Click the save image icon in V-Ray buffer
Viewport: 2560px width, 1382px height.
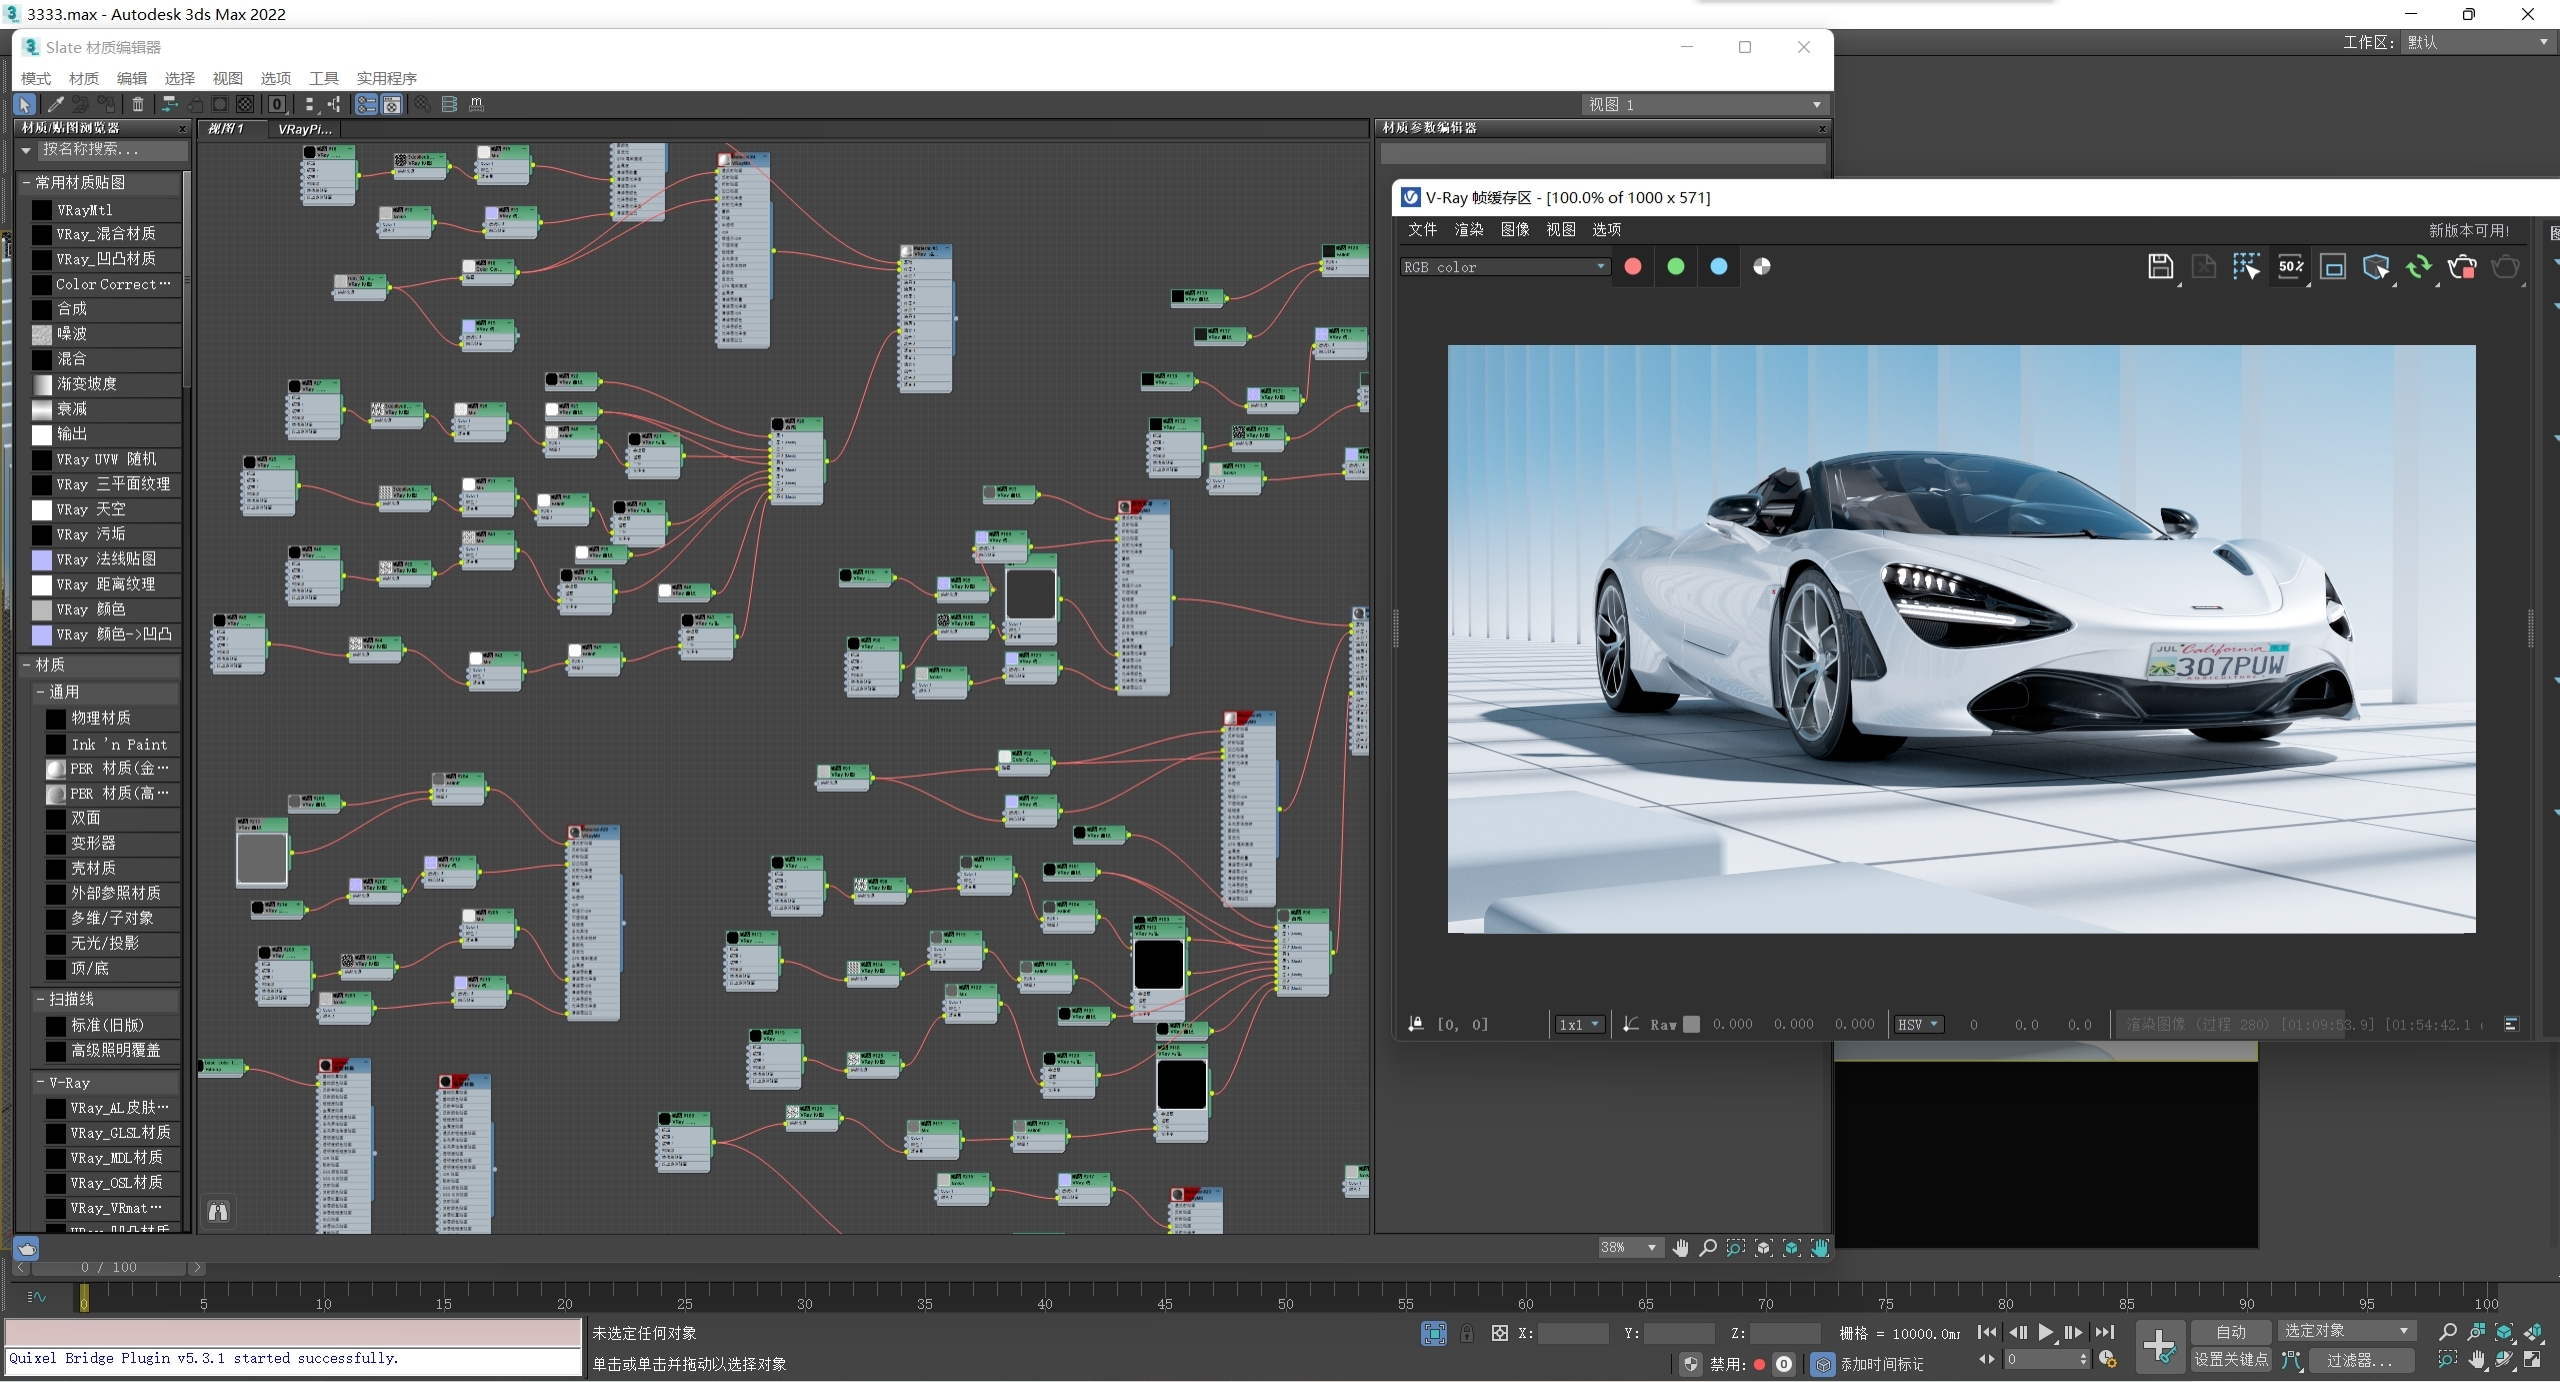coord(2161,267)
